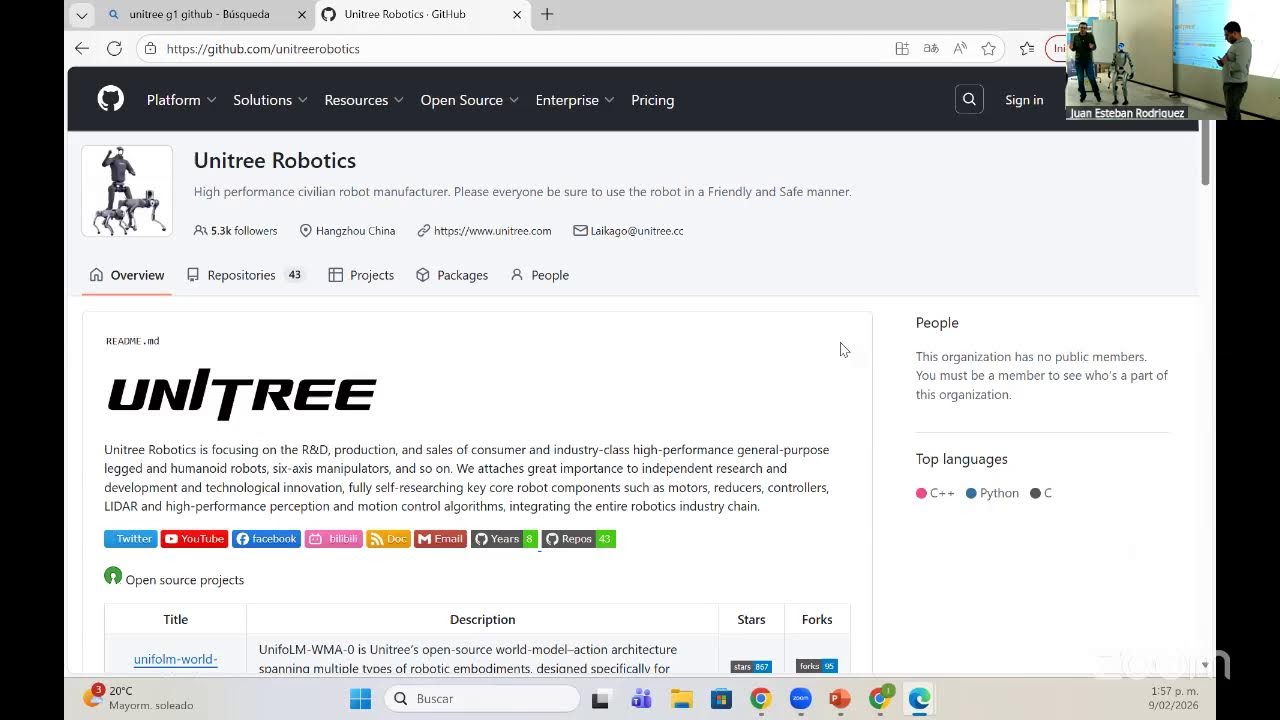Go to the Pricing page
The height and width of the screenshot is (720, 1280).
[652, 100]
